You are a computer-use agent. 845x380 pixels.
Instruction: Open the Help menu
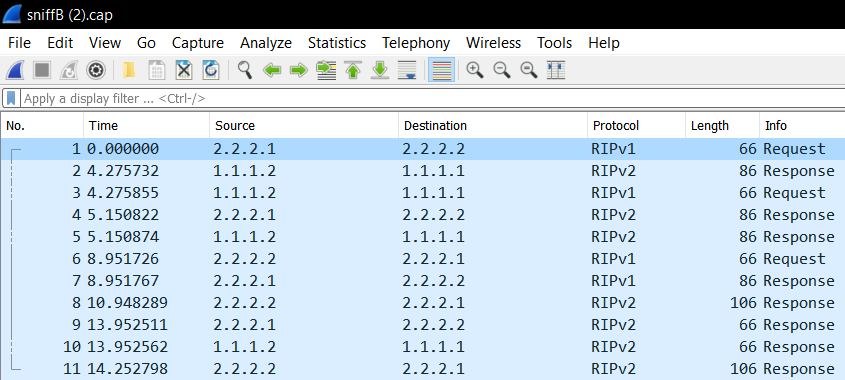coord(604,43)
